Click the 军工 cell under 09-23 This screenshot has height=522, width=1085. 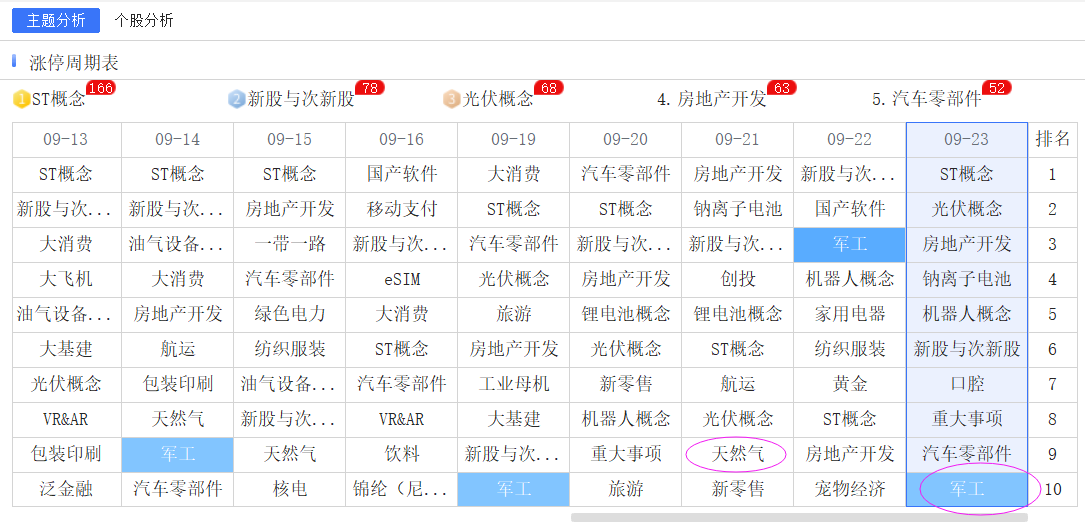point(967,489)
